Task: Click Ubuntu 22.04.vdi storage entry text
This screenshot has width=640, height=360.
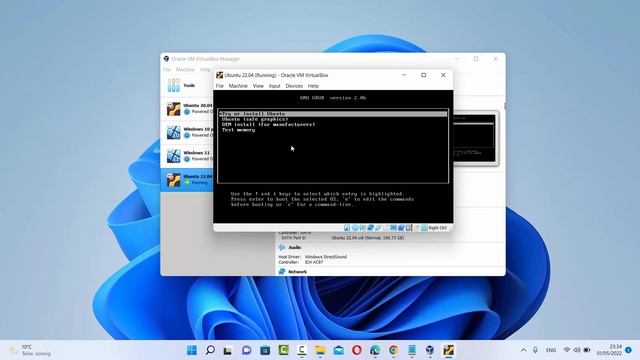Action: [367, 238]
